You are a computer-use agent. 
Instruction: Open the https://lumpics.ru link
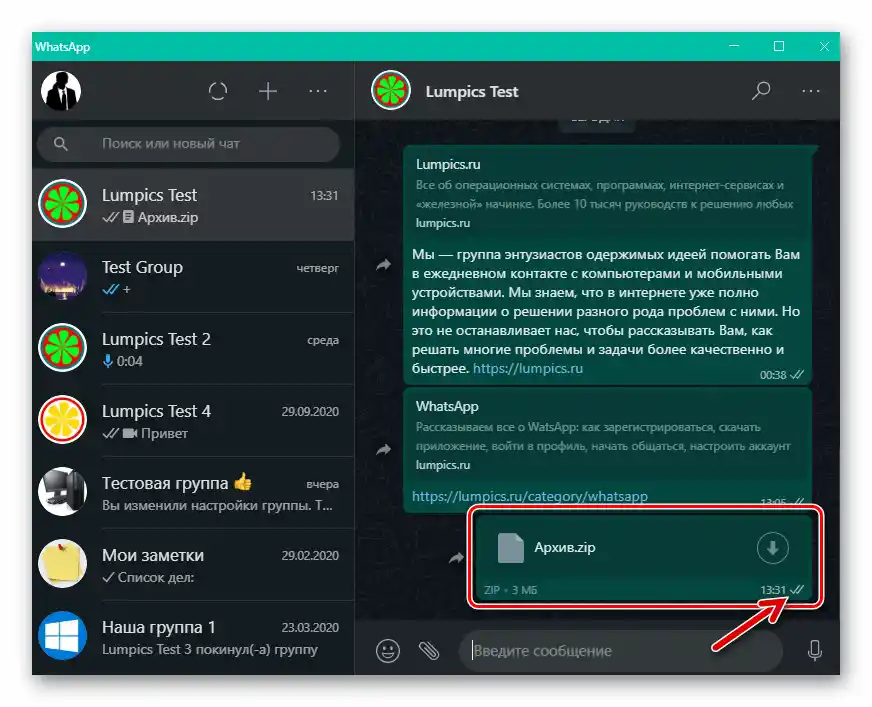(x=528, y=369)
